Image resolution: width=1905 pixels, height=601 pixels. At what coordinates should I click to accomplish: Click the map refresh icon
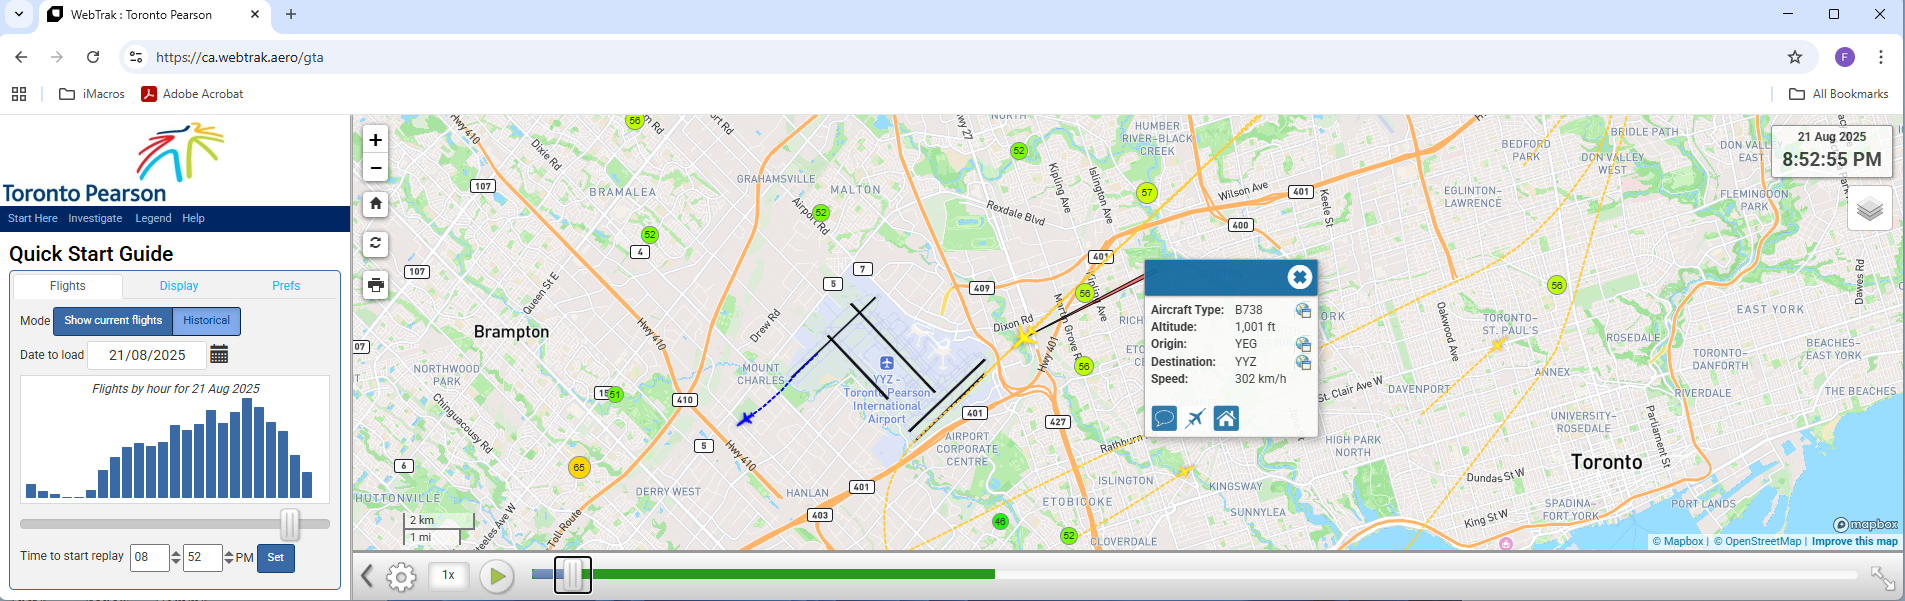pos(376,243)
